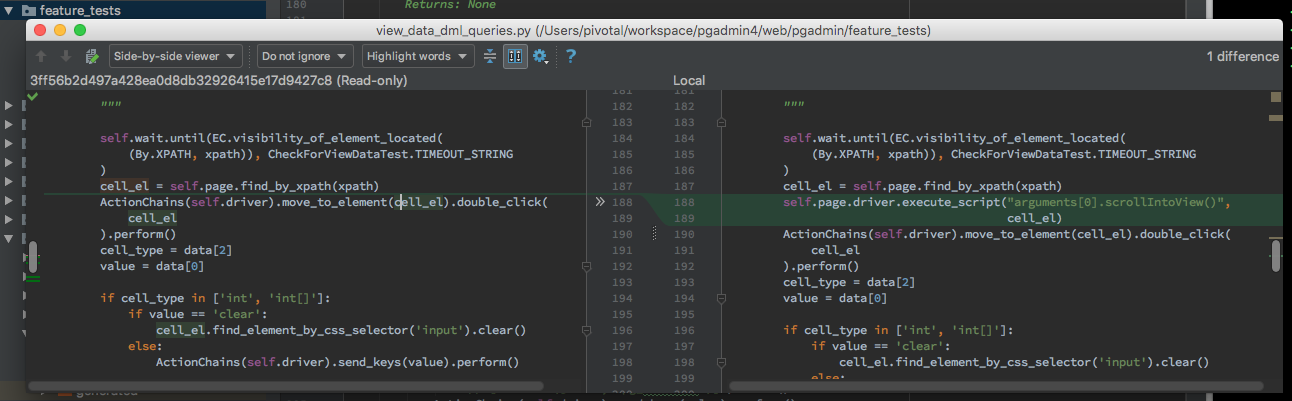Open the Side-by-side viewer dropdown
The height and width of the screenshot is (401, 1292).
(x=176, y=57)
